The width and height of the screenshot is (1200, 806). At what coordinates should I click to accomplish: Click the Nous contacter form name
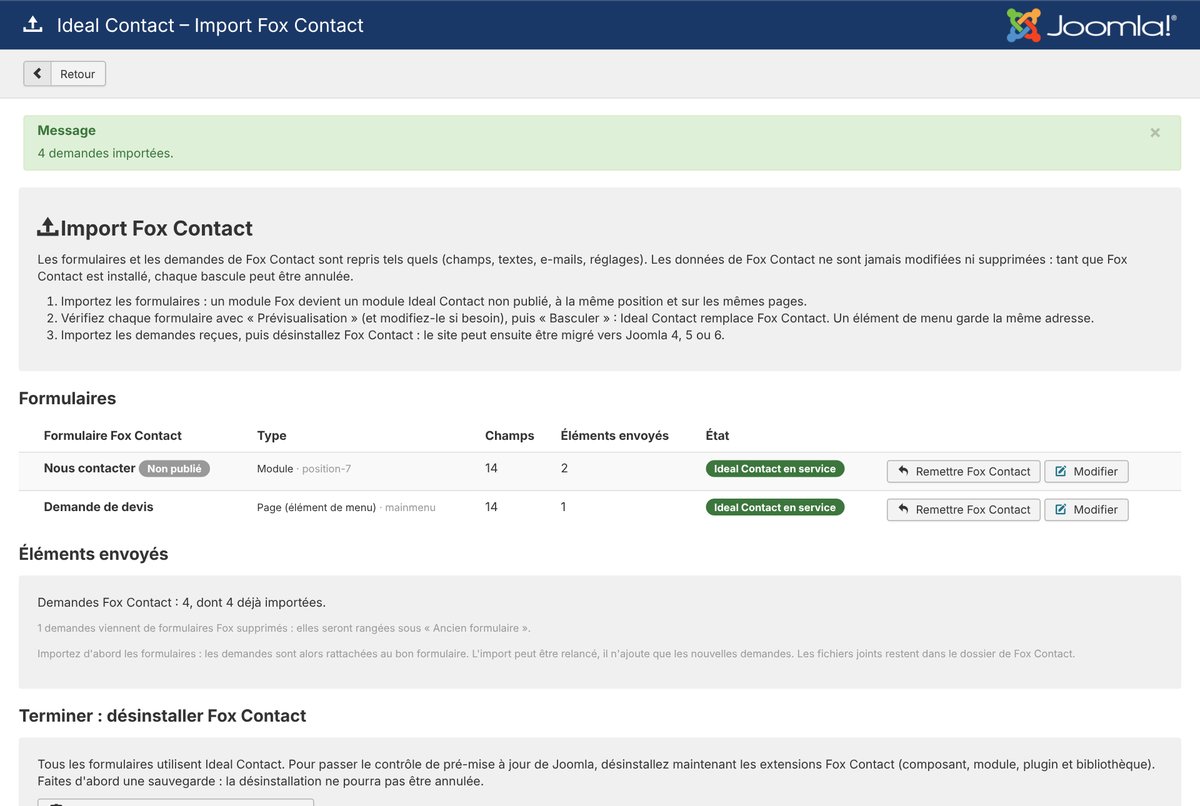(x=89, y=468)
